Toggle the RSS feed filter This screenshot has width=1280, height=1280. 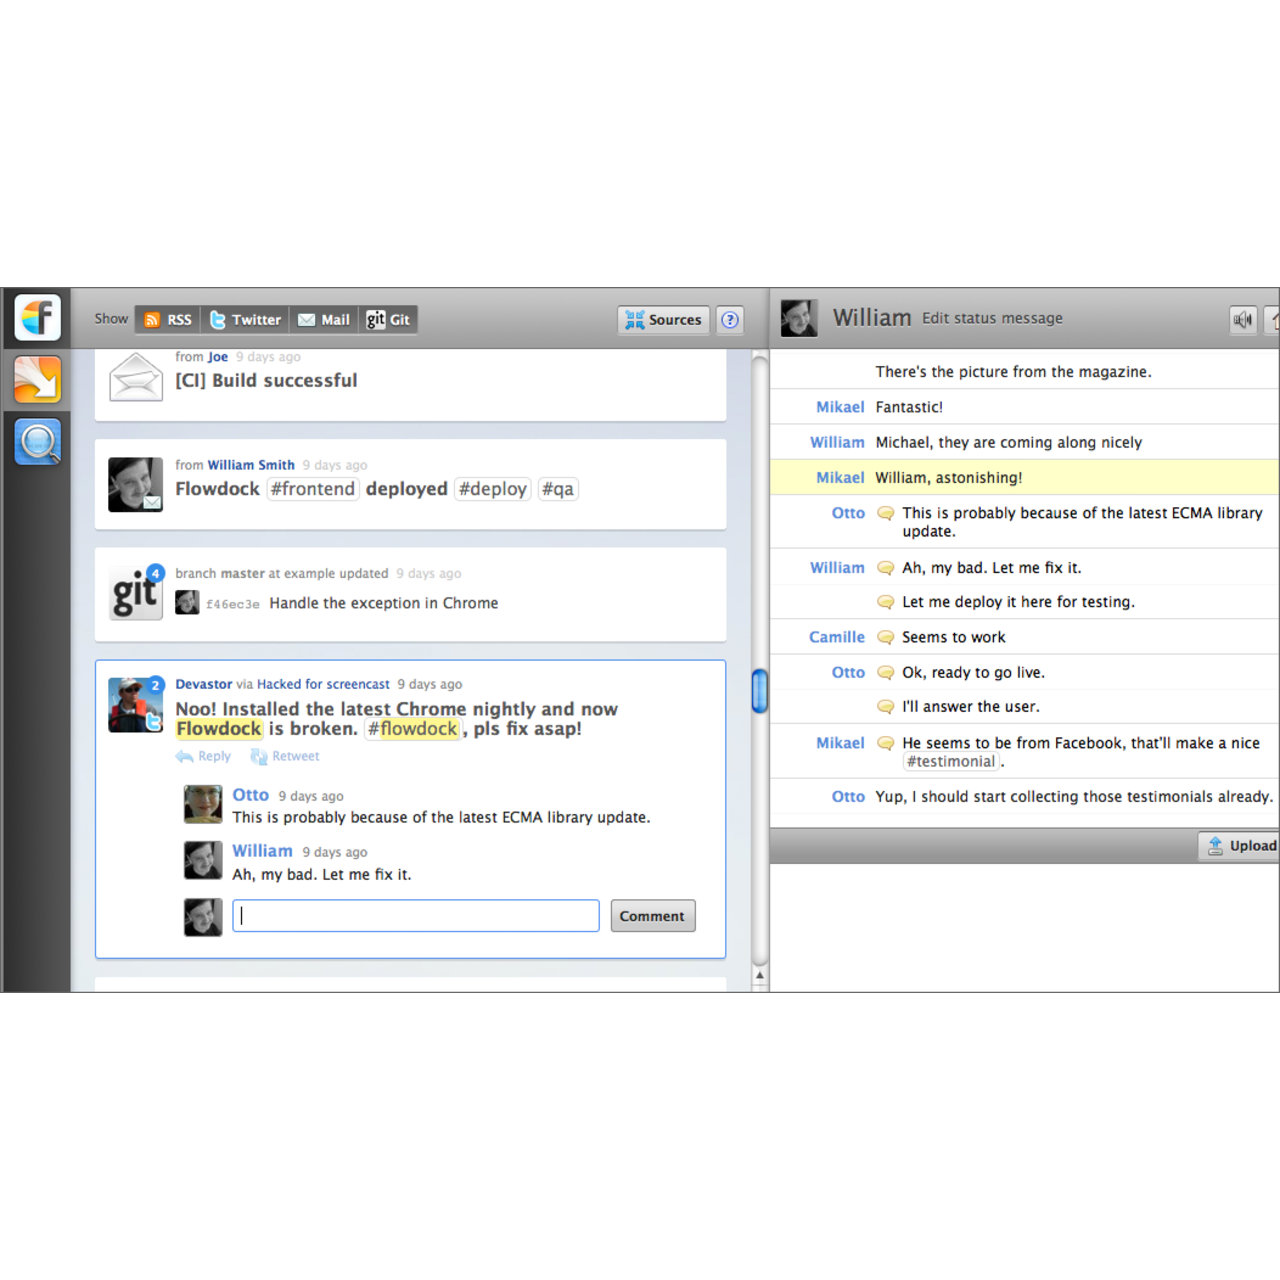pyautogui.click(x=166, y=319)
